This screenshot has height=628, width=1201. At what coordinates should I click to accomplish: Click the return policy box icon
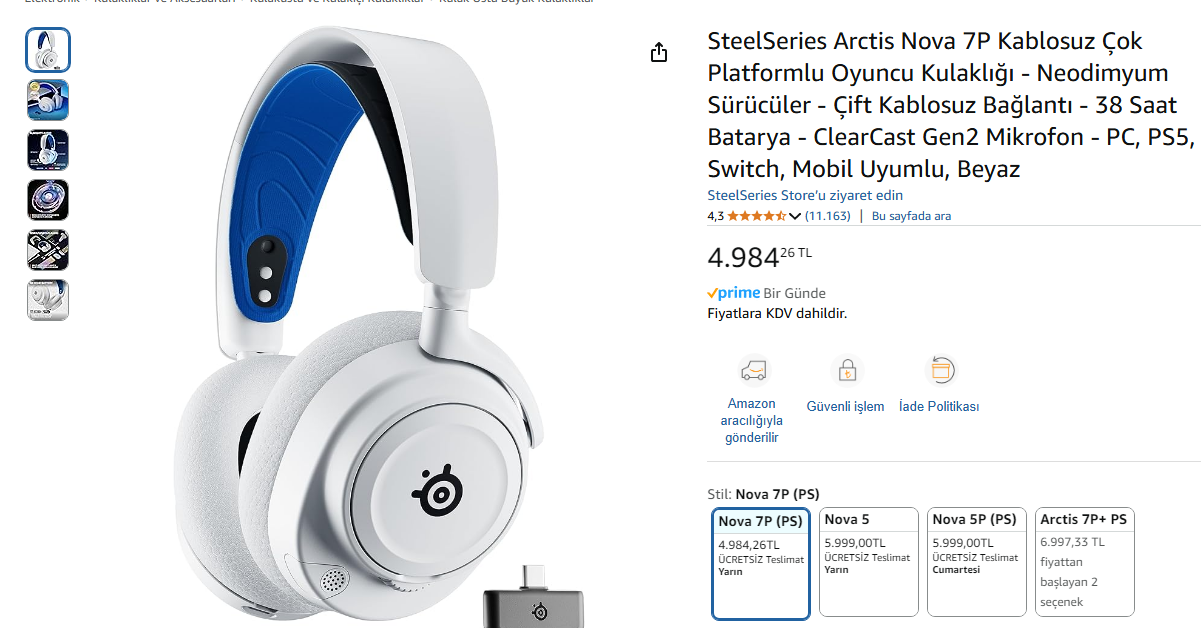[x=940, y=371]
